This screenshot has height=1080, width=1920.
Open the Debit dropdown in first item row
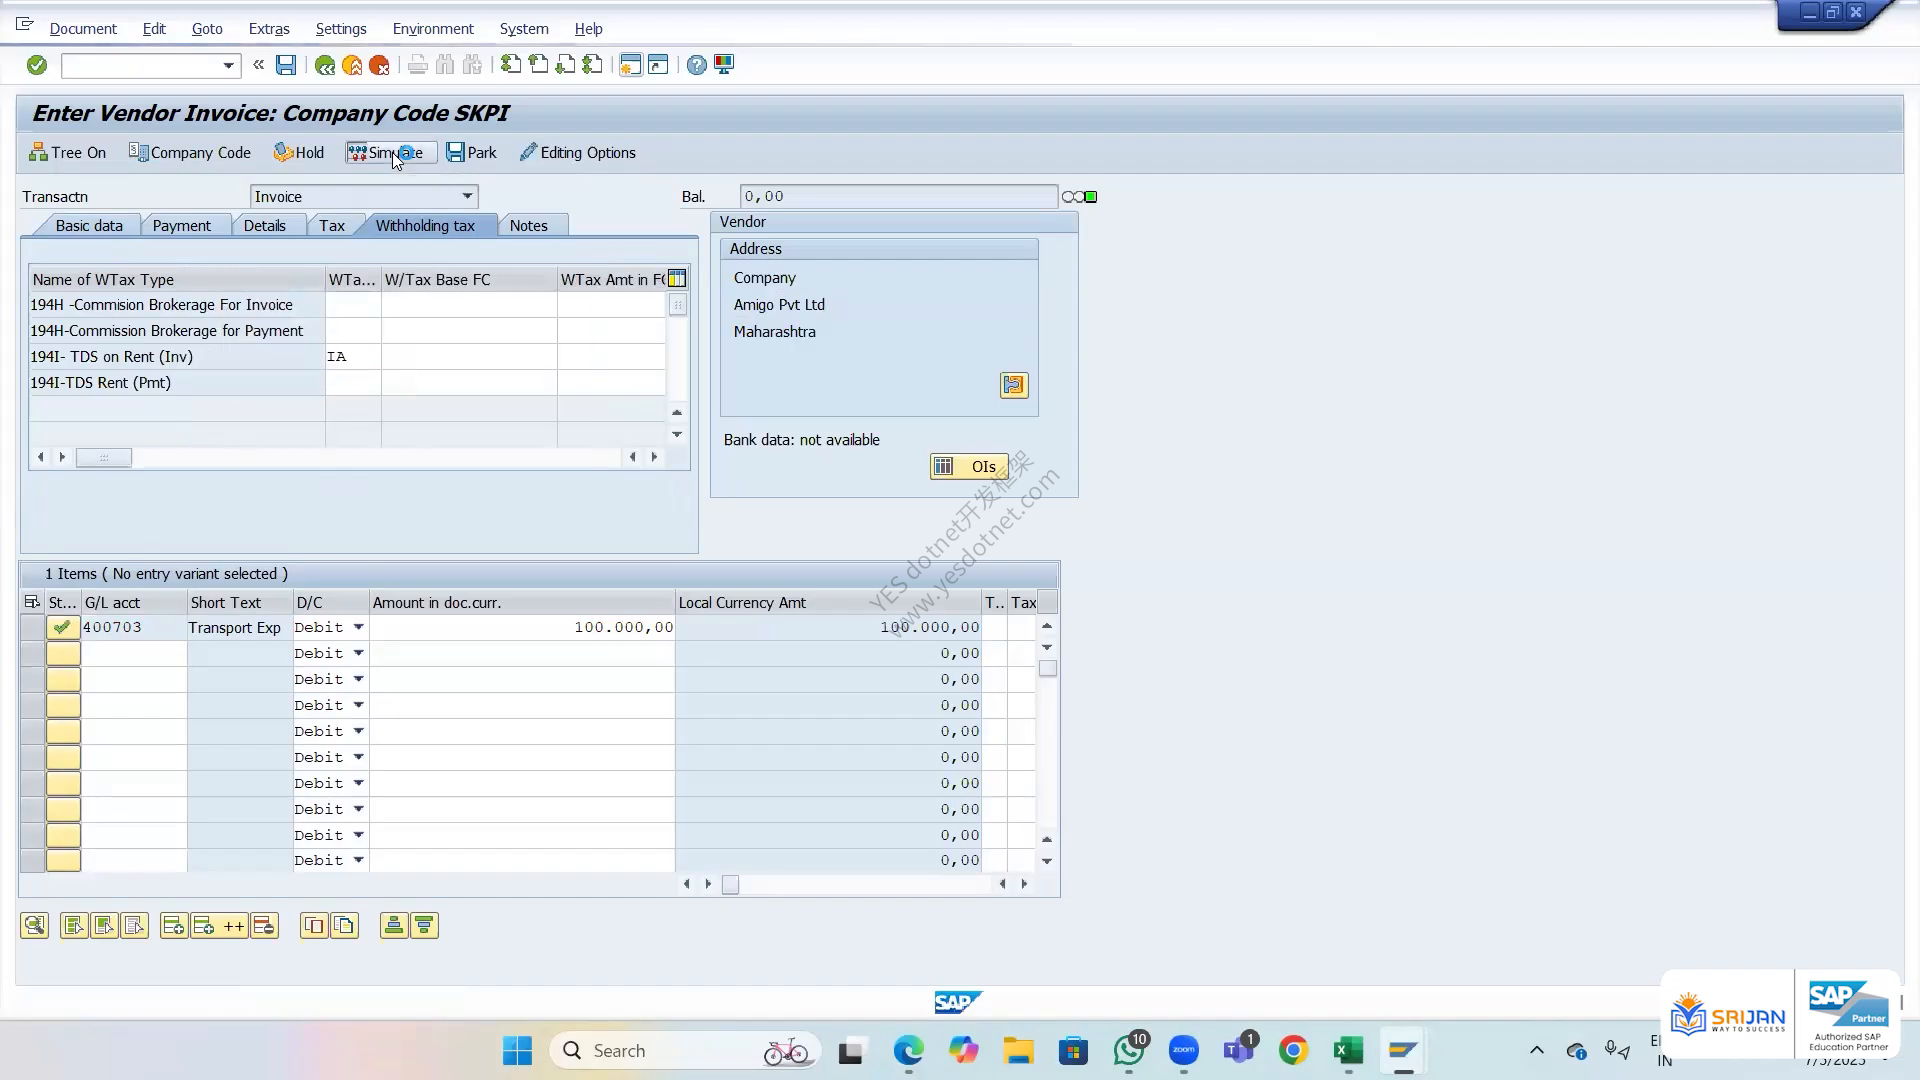358,628
